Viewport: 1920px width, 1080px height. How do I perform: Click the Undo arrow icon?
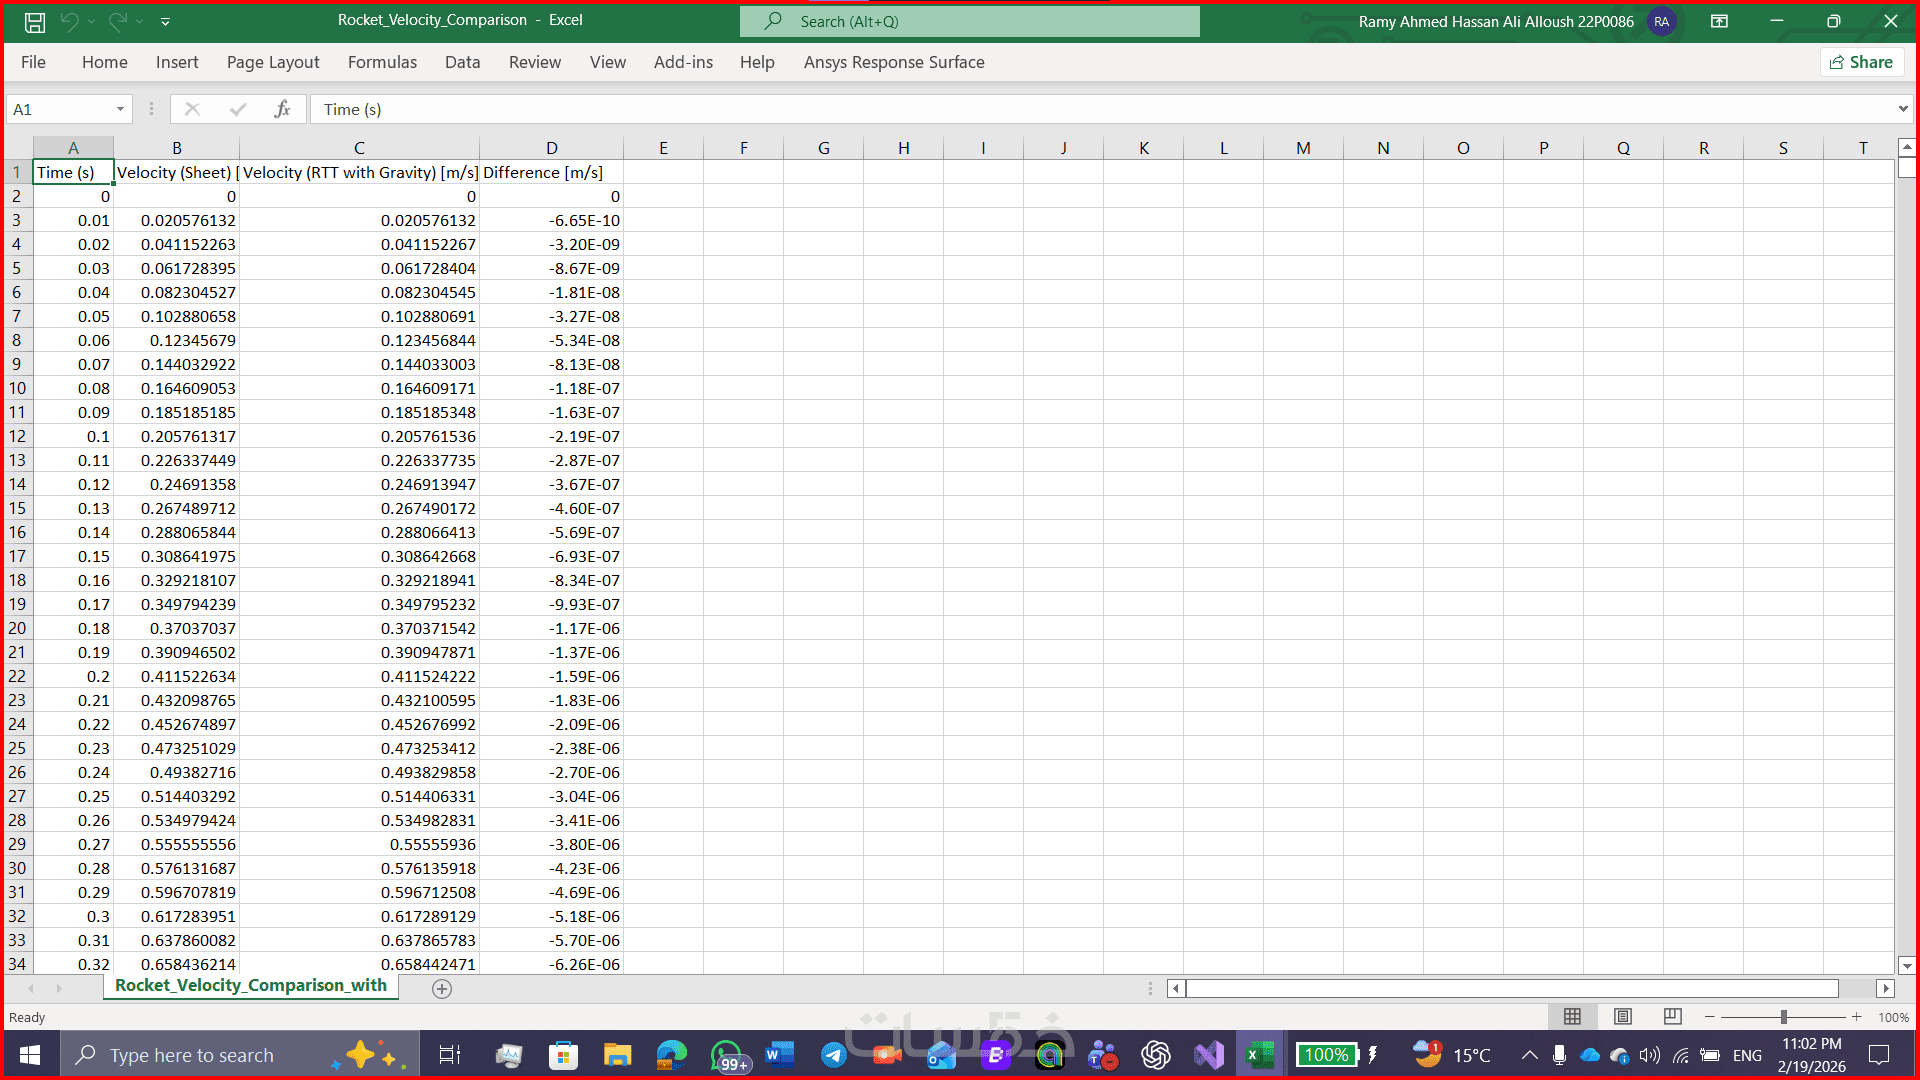[x=69, y=21]
